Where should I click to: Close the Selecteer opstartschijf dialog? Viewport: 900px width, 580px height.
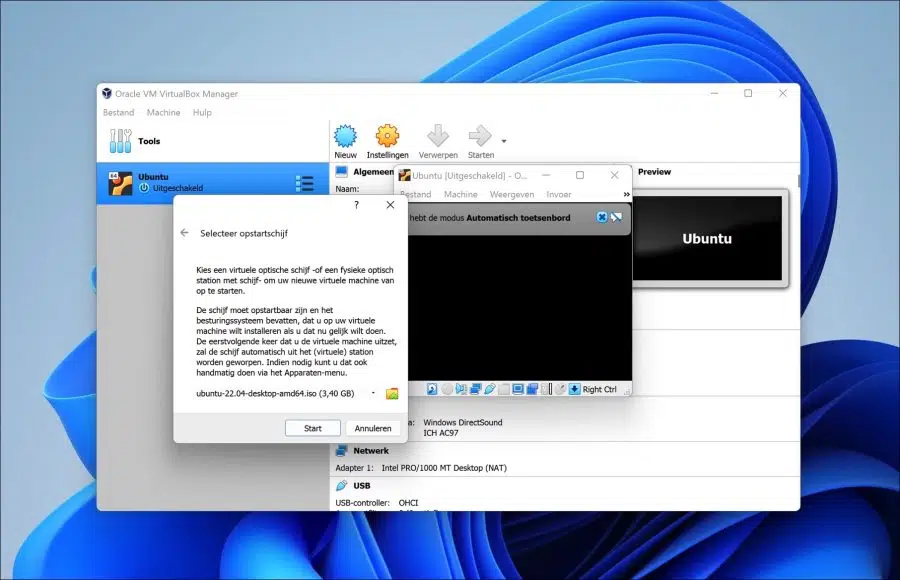390,205
